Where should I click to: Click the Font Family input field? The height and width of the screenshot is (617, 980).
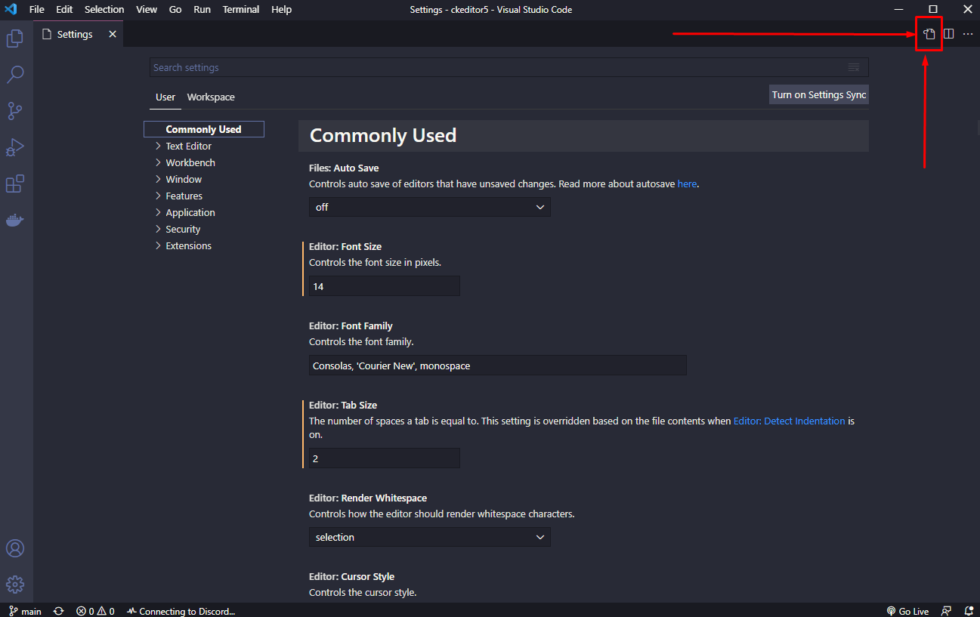click(x=498, y=366)
